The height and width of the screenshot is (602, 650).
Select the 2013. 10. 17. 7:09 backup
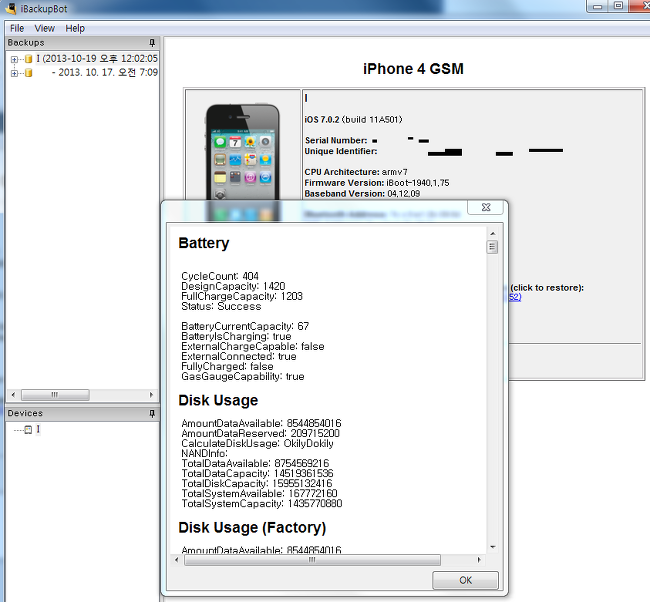coord(104,73)
